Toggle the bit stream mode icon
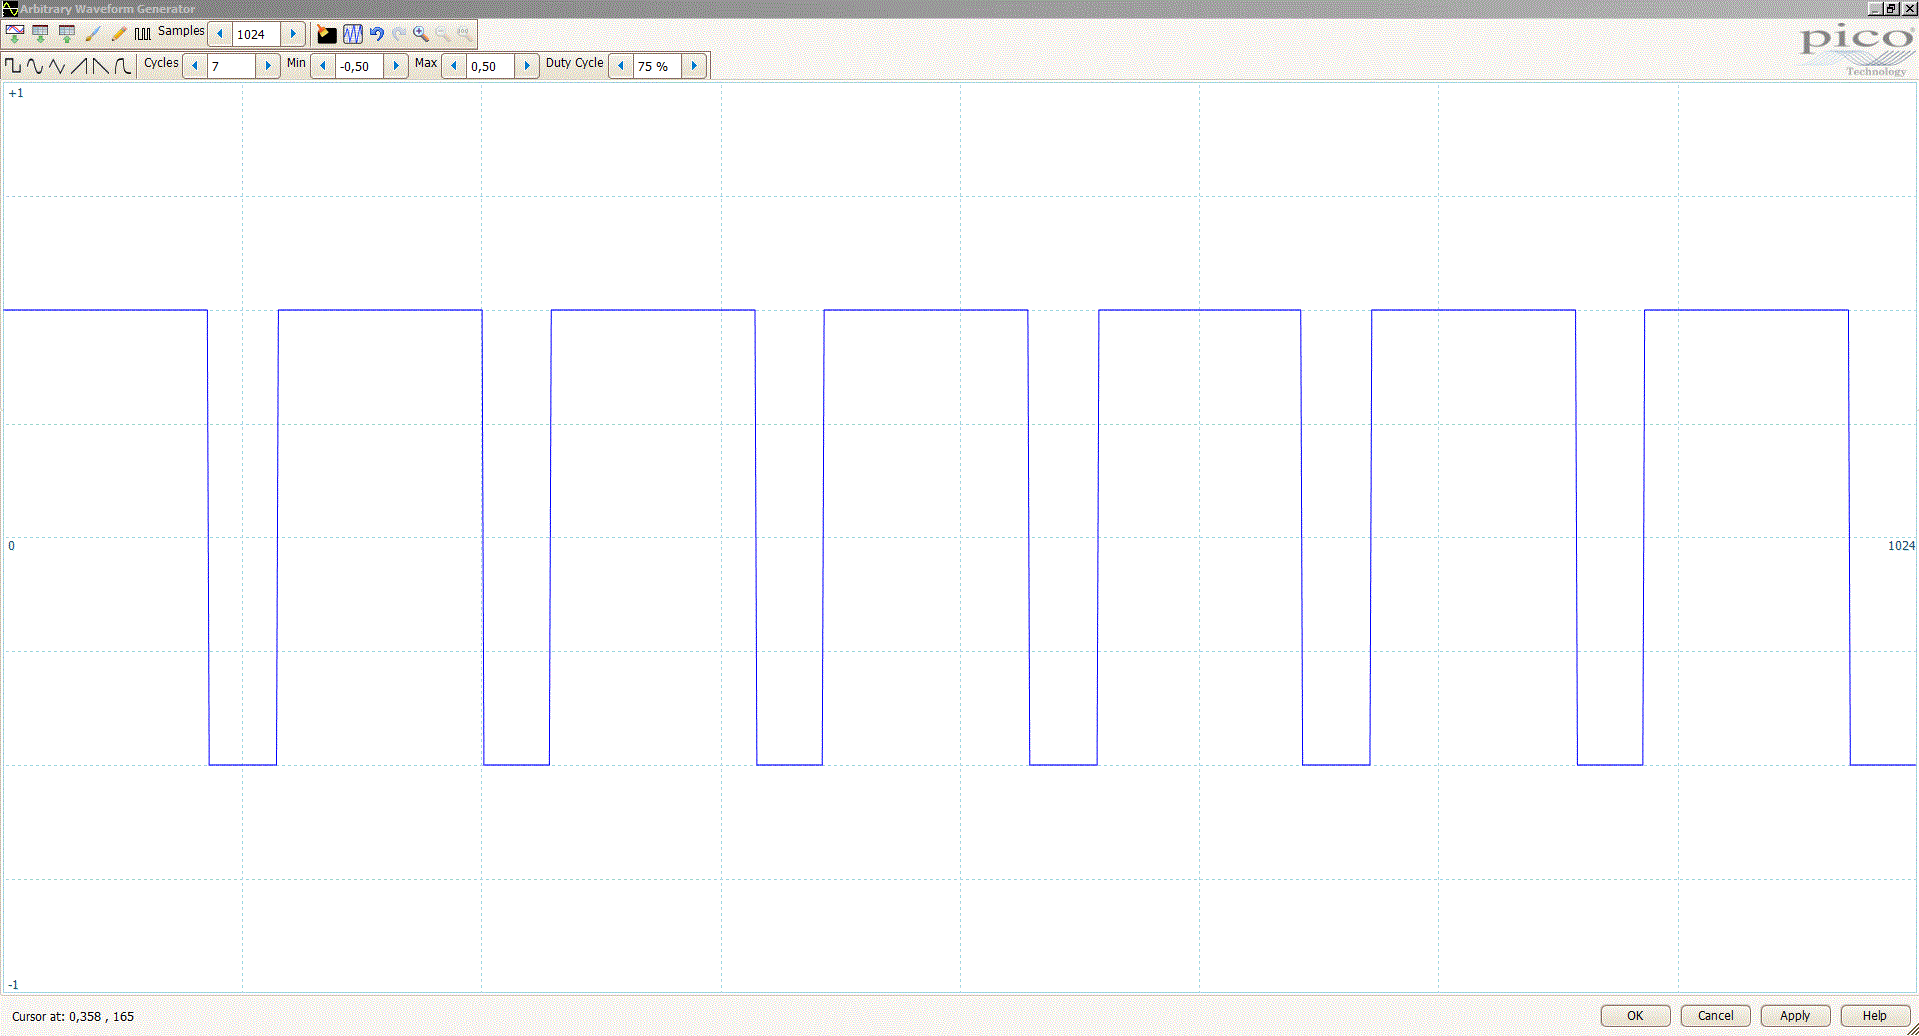This screenshot has height=1036, width=1919. (x=143, y=34)
